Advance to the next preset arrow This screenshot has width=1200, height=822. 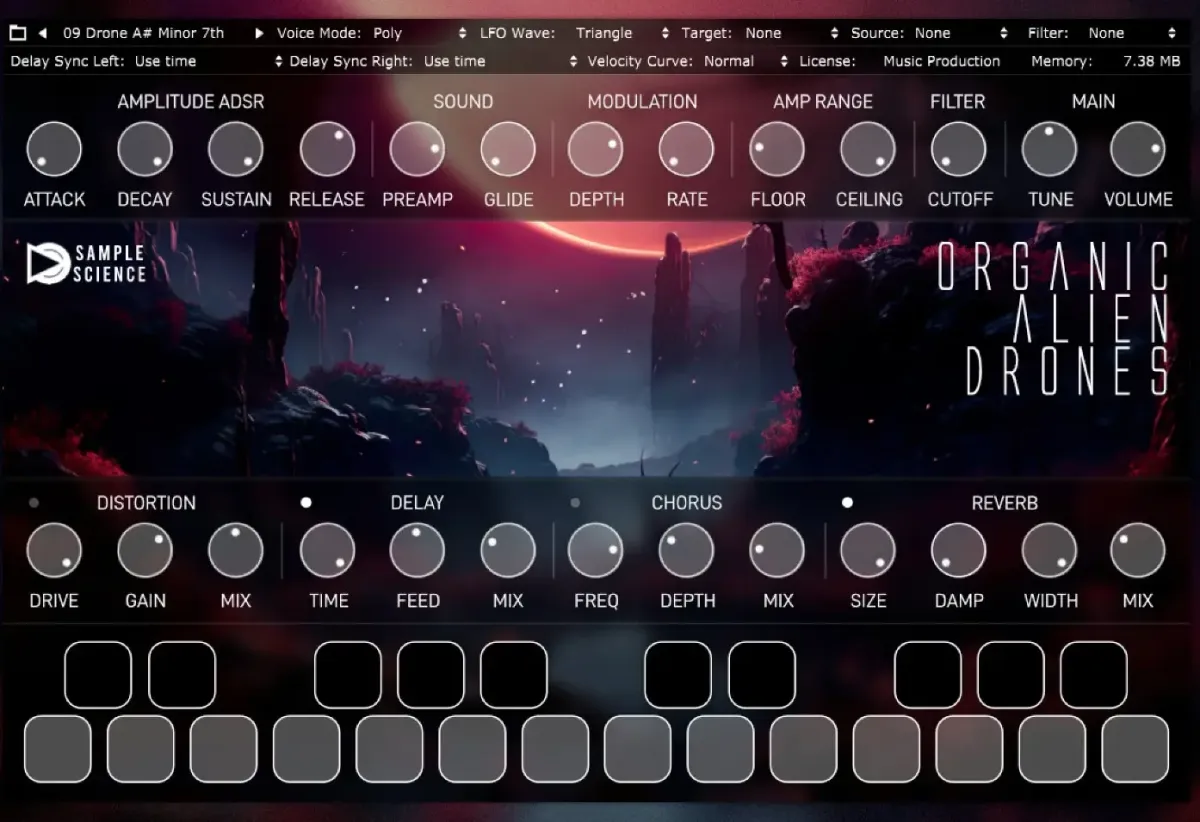click(259, 33)
